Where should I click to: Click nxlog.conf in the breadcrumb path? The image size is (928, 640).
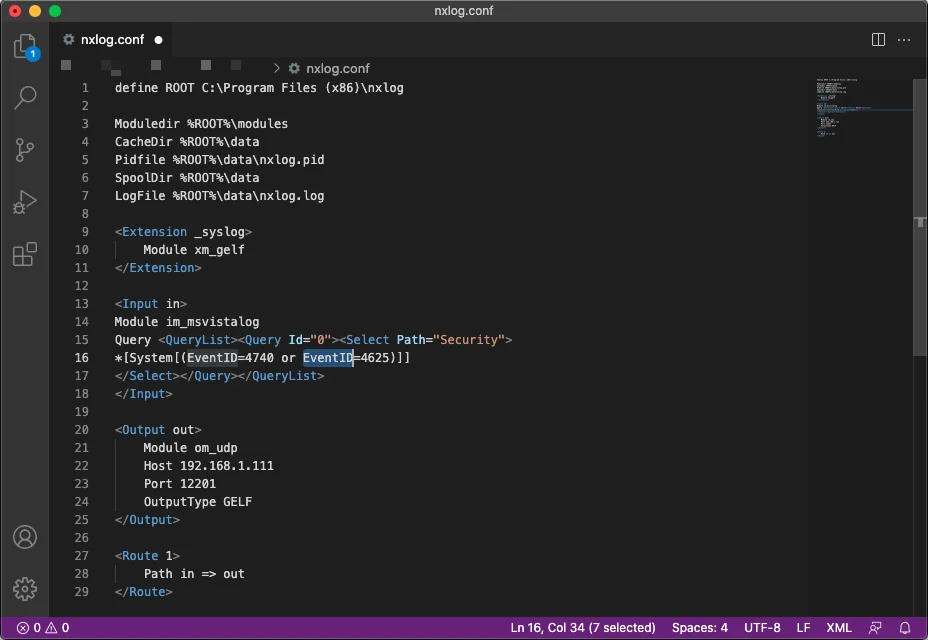point(337,69)
